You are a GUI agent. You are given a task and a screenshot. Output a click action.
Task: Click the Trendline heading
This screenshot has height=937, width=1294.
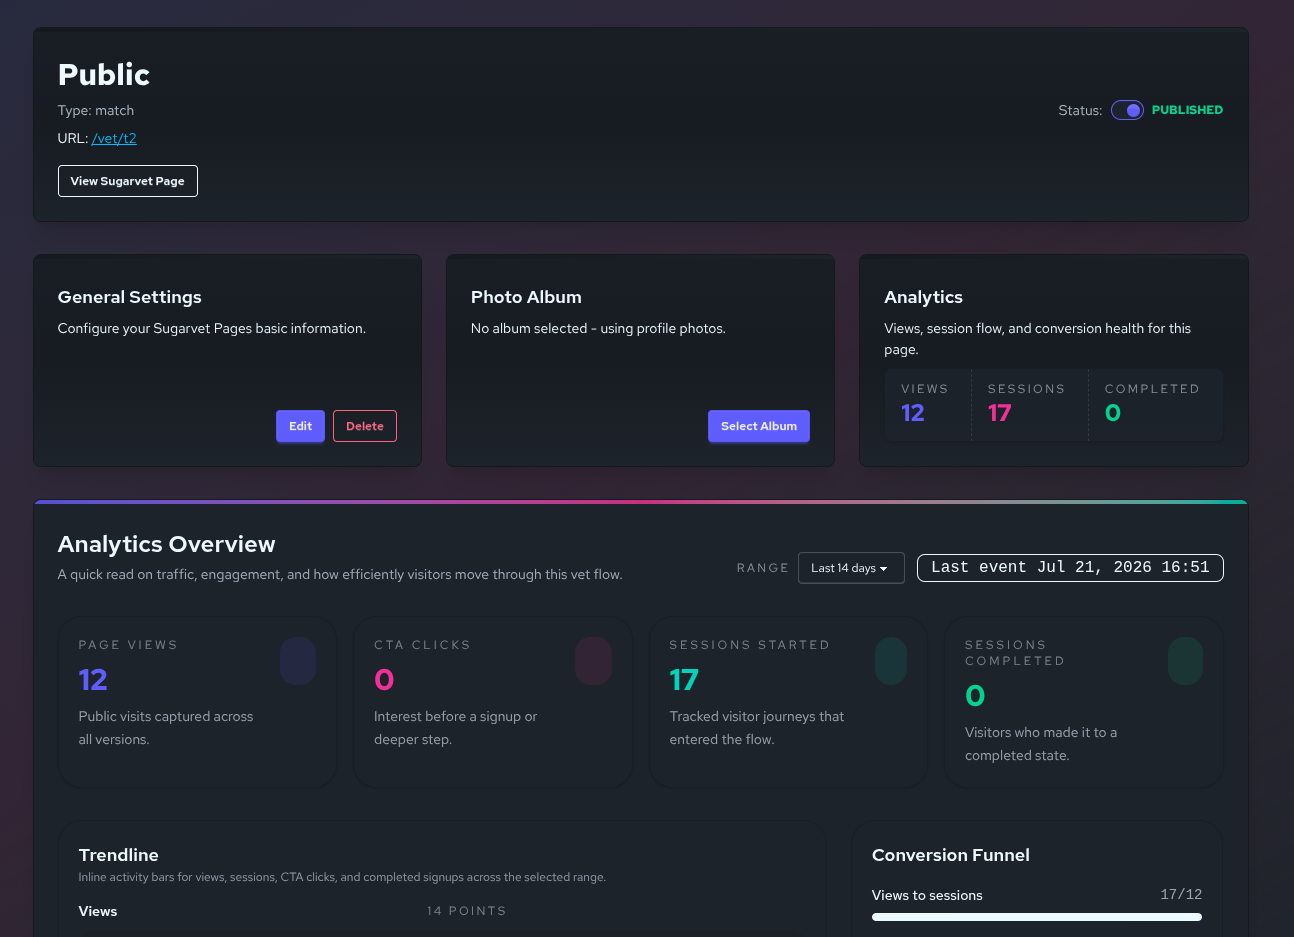119,855
